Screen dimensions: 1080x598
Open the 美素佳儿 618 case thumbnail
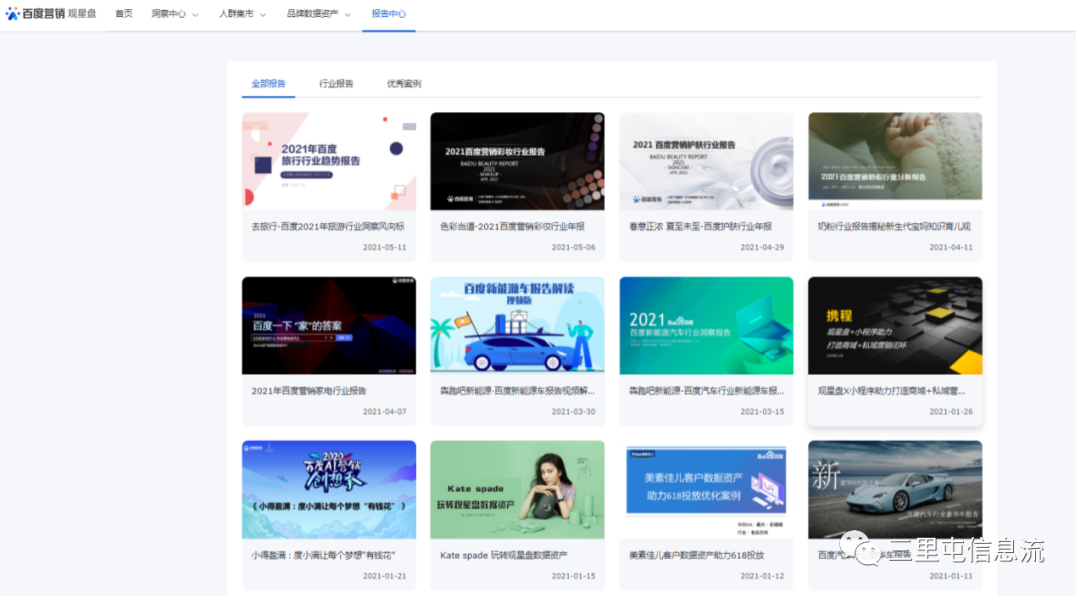[706, 489]
